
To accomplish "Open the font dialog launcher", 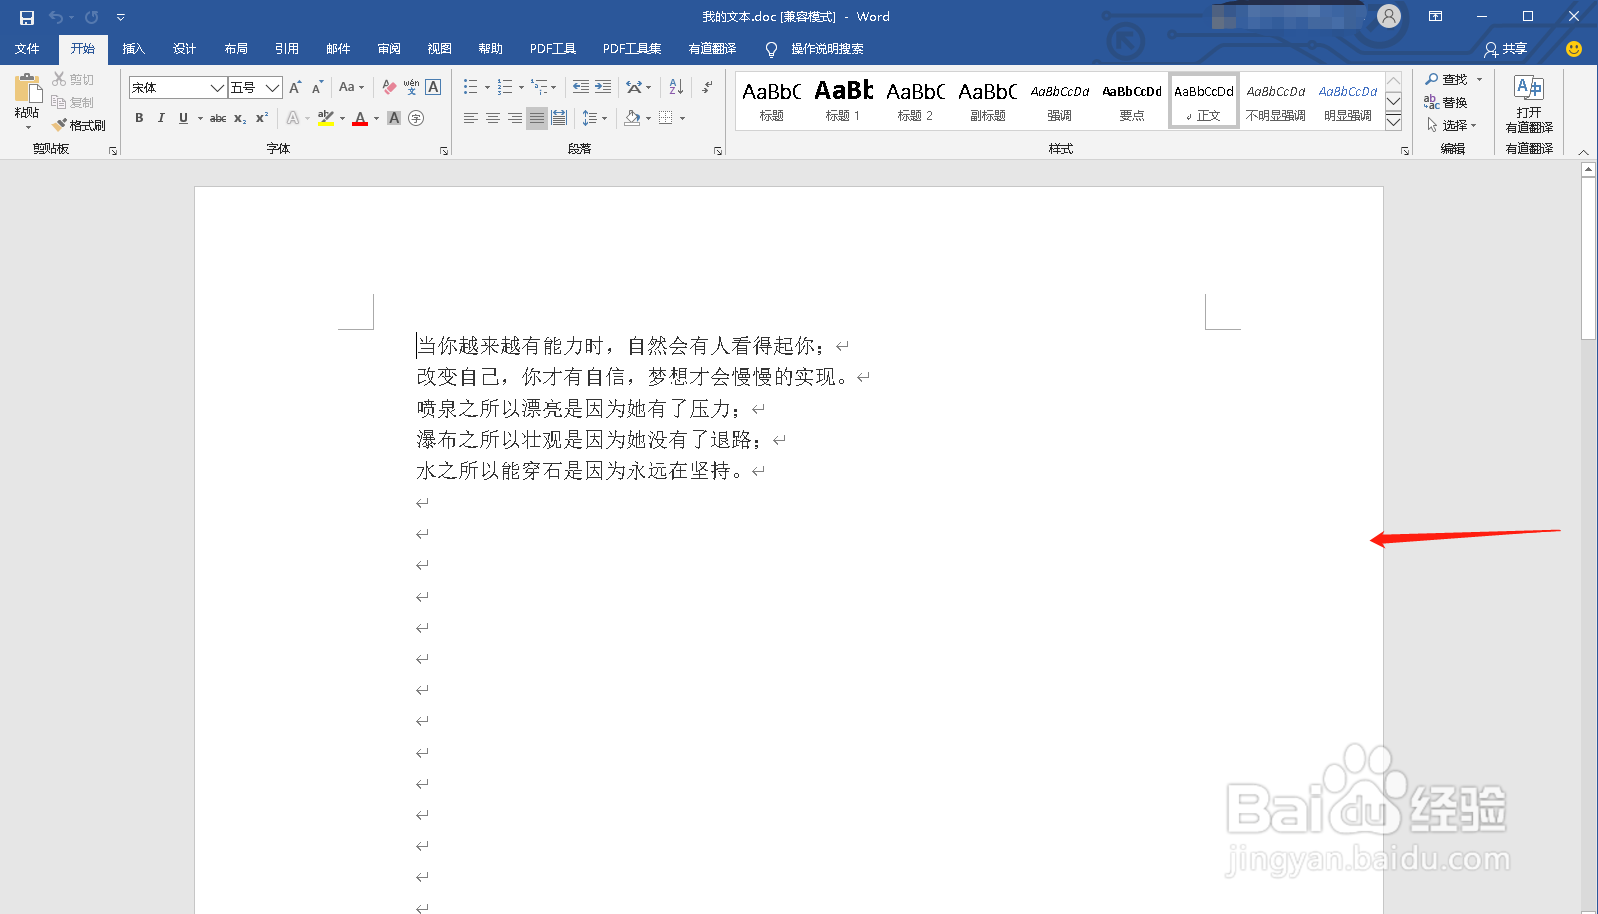I will 444,151.
